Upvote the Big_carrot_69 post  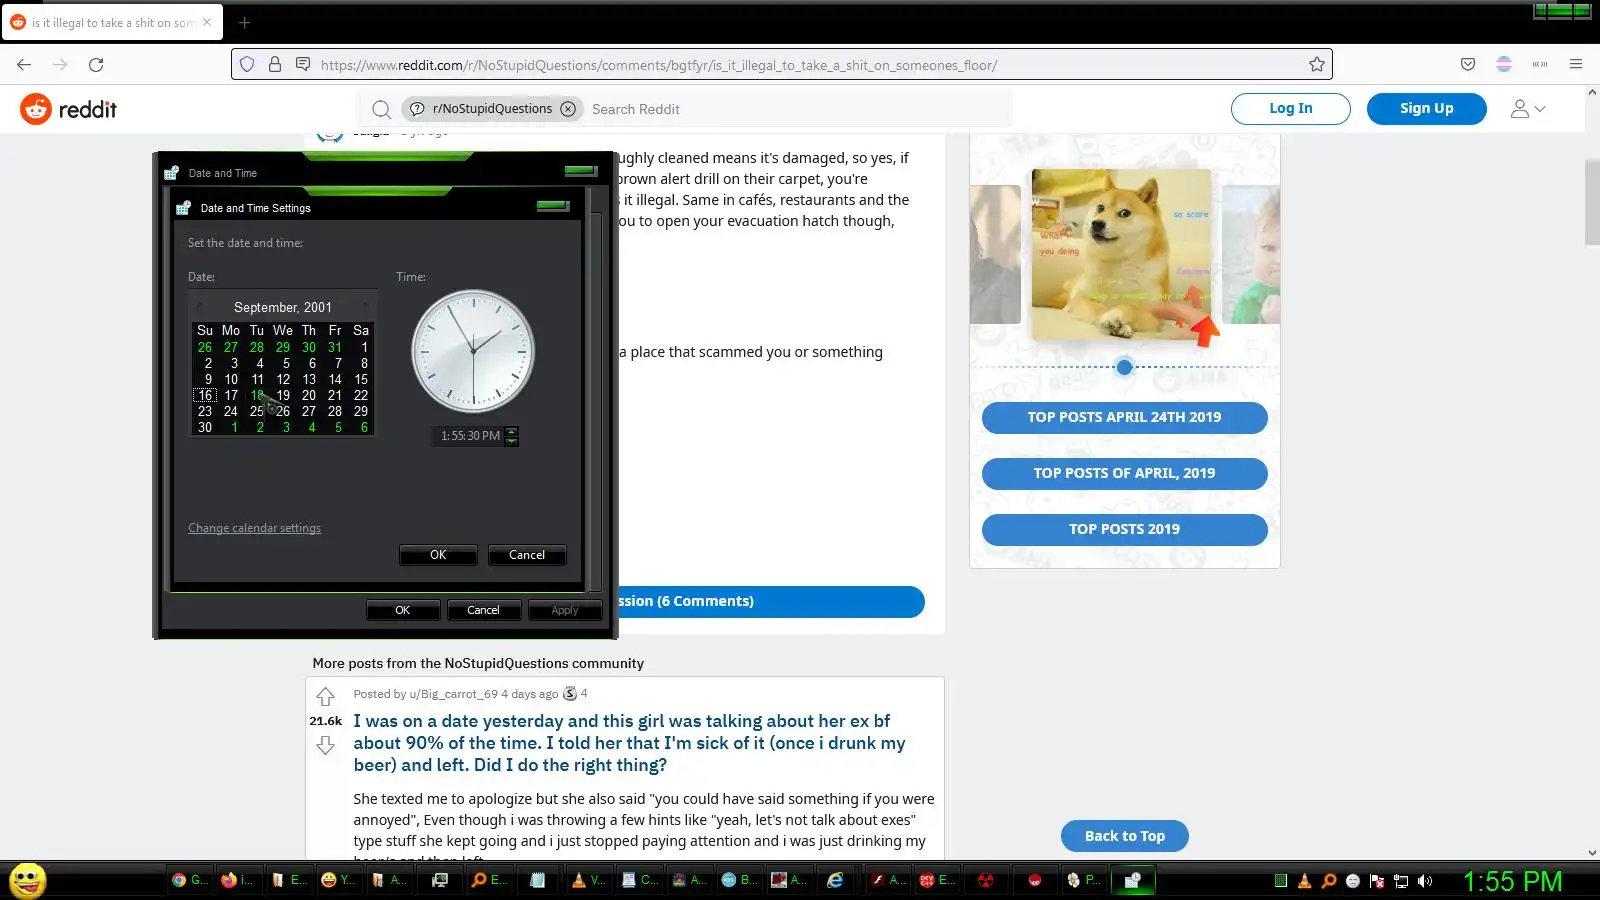tap(325, 696)
